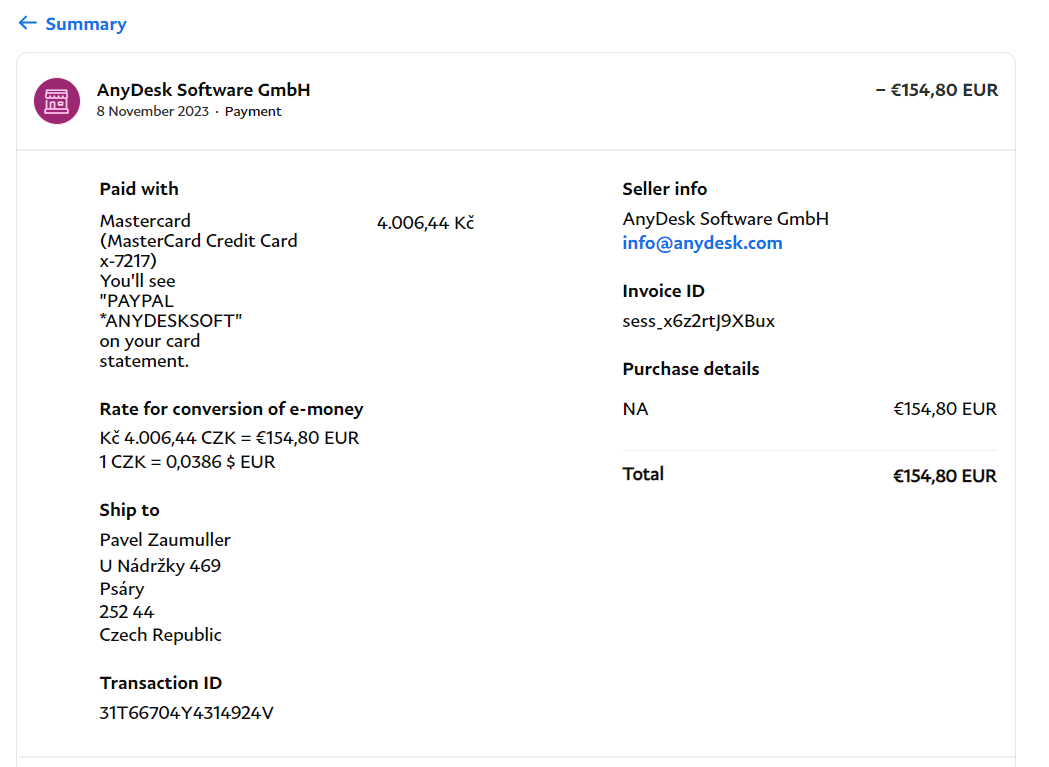Open the info@anydesk.com email link
This screenshot has width=1049, height=767.
(x=702, y=243)
